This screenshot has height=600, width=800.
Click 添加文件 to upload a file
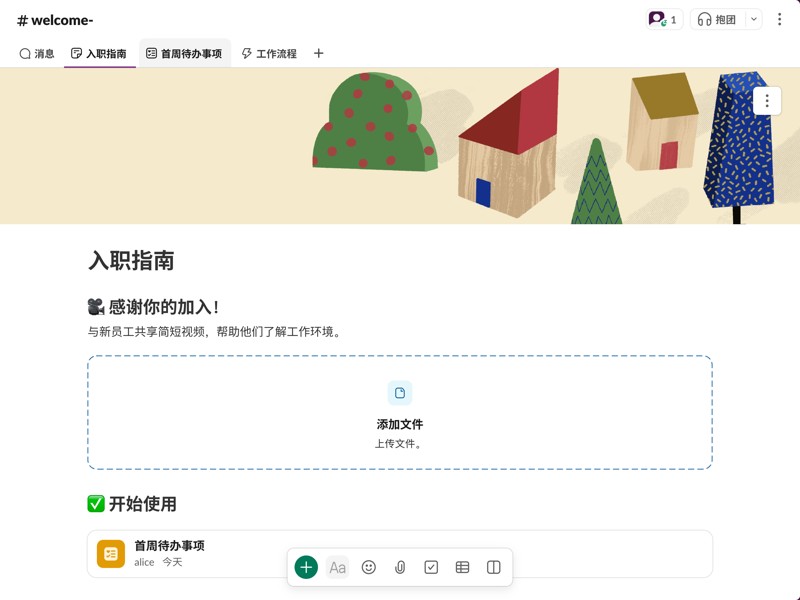click(x=400, y=423)
